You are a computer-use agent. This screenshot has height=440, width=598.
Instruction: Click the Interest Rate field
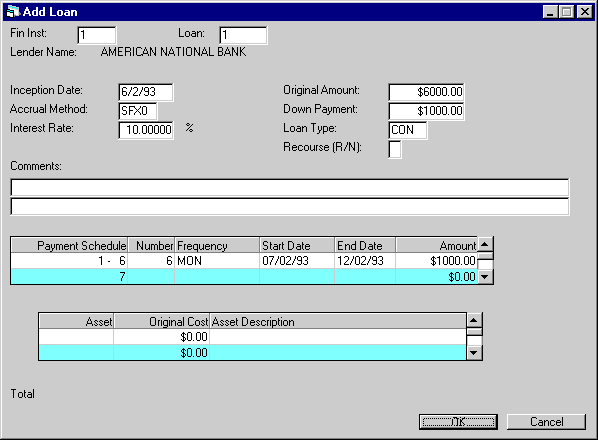point(146,130)
